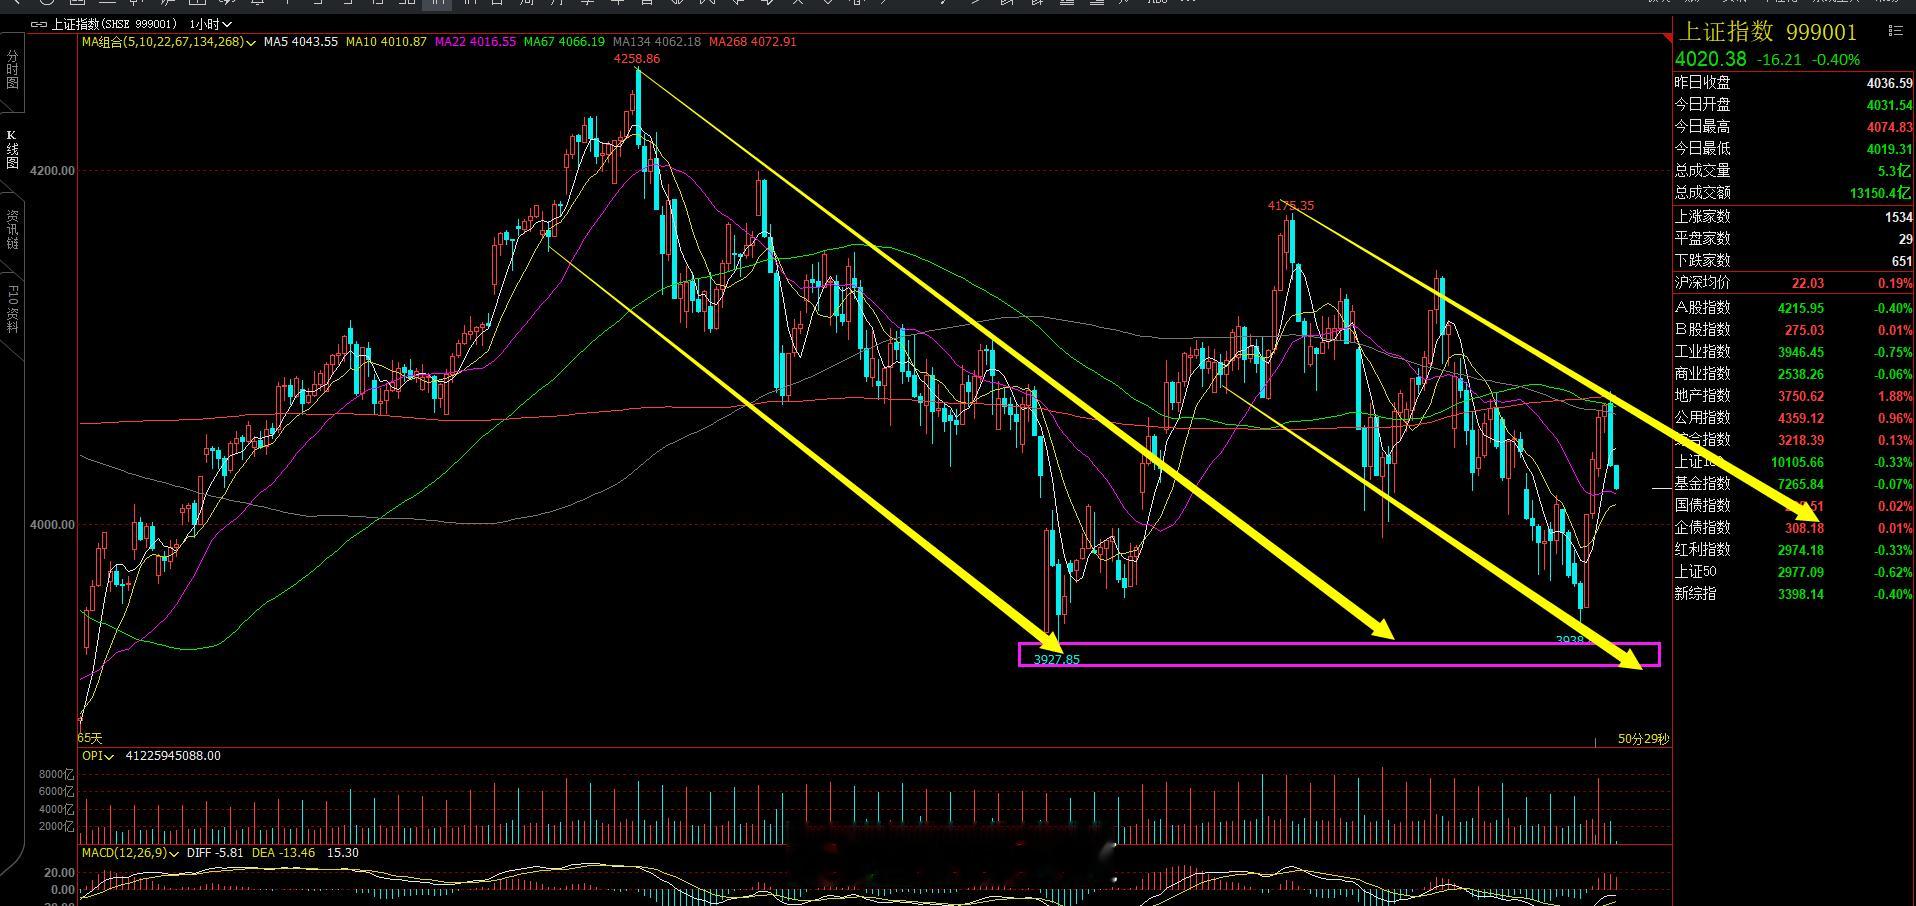Click the OPI value 41225945088.00

173,756
